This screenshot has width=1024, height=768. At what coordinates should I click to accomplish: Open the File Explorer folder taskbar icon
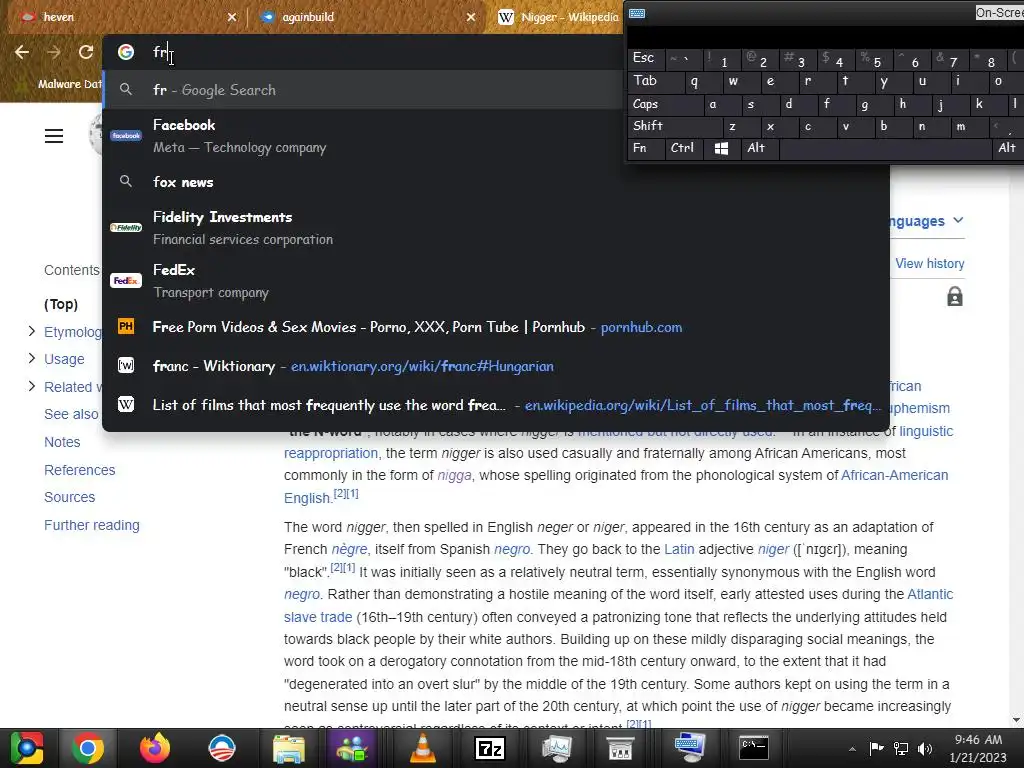click(289, 748)
